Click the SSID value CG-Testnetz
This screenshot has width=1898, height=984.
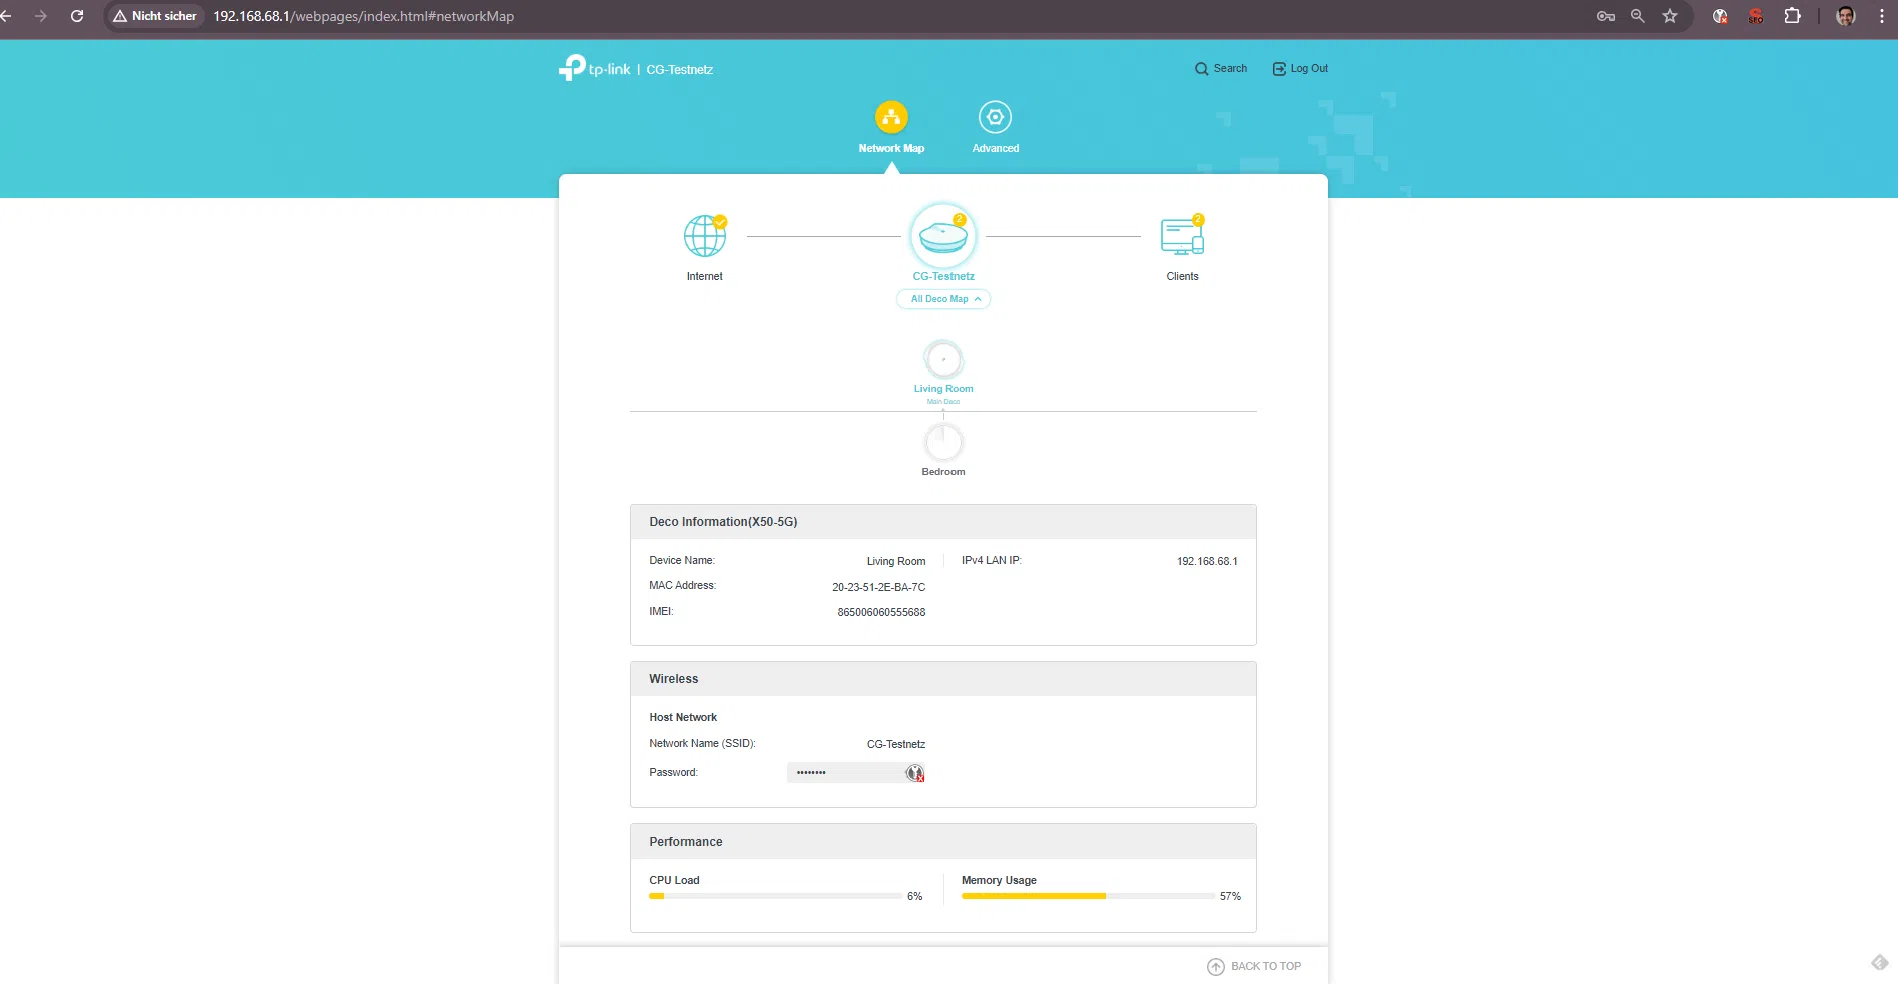(x=896, y=744)
